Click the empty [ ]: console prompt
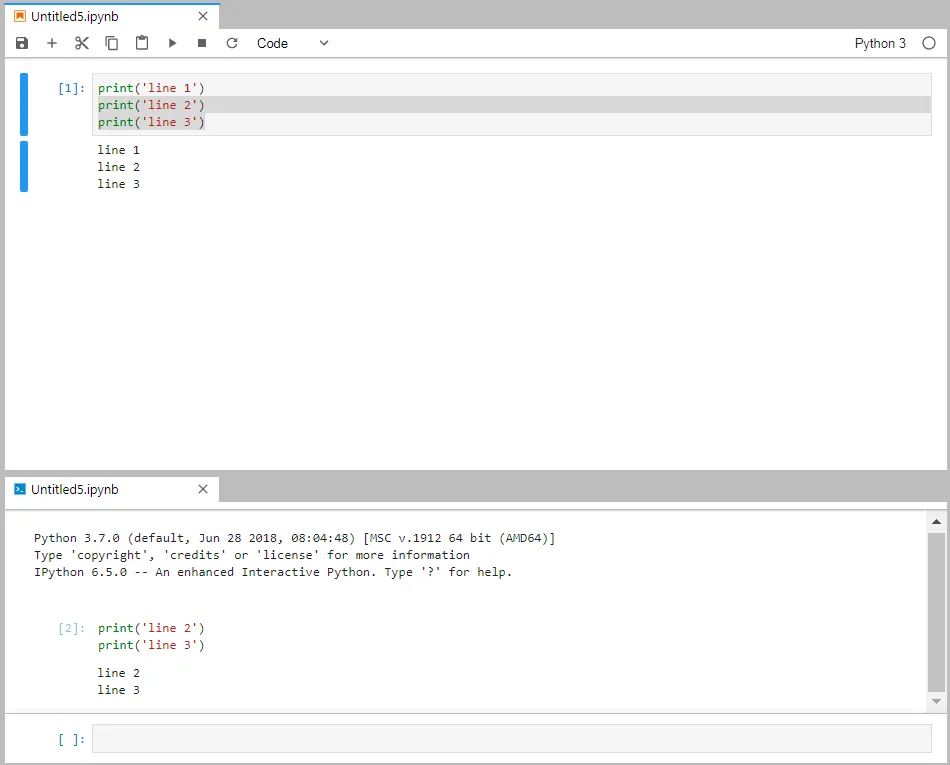Screen dimensions: 950x765 (x=71, y=739)
